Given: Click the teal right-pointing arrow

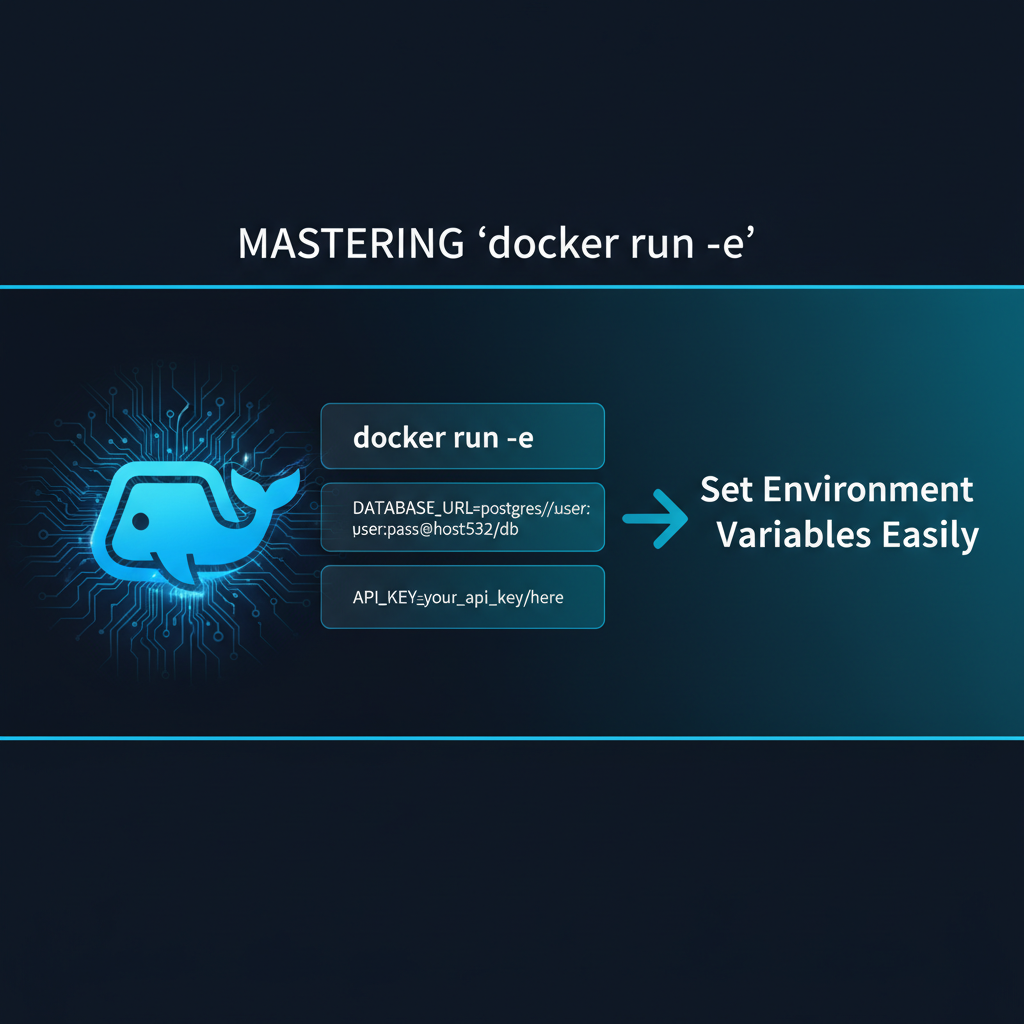Looking at the screenshot, I should click(x=655, y=519).
